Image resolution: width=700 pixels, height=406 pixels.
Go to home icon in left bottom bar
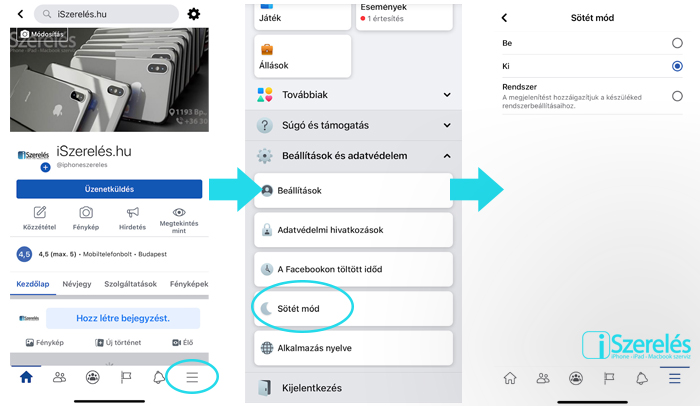click(x=26, y=377)
